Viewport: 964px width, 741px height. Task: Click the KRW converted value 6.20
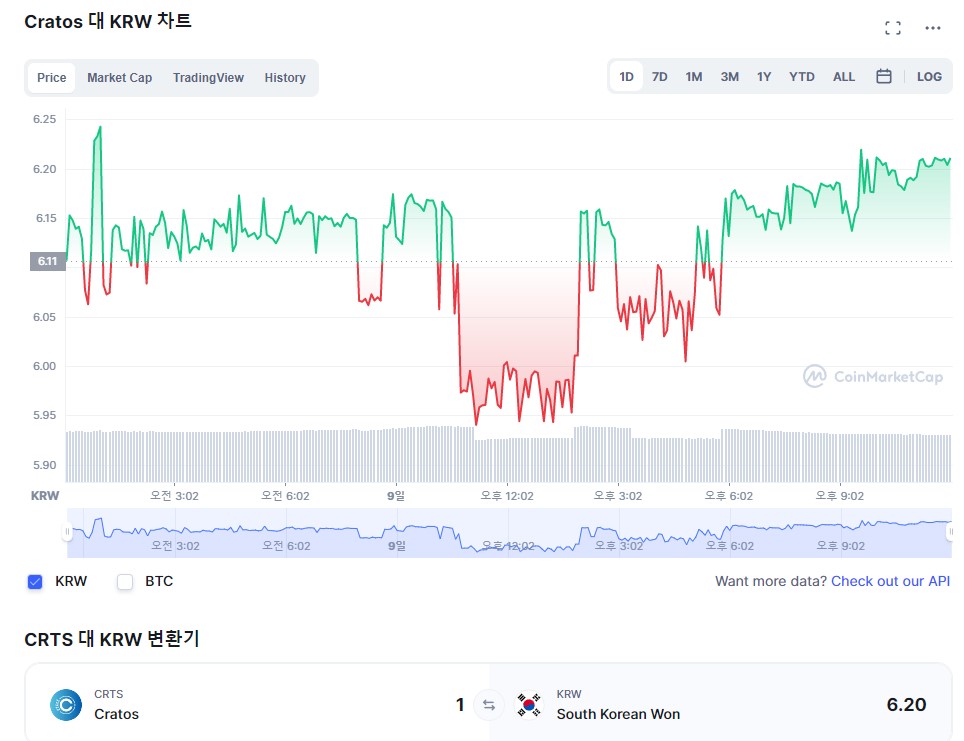906,705
